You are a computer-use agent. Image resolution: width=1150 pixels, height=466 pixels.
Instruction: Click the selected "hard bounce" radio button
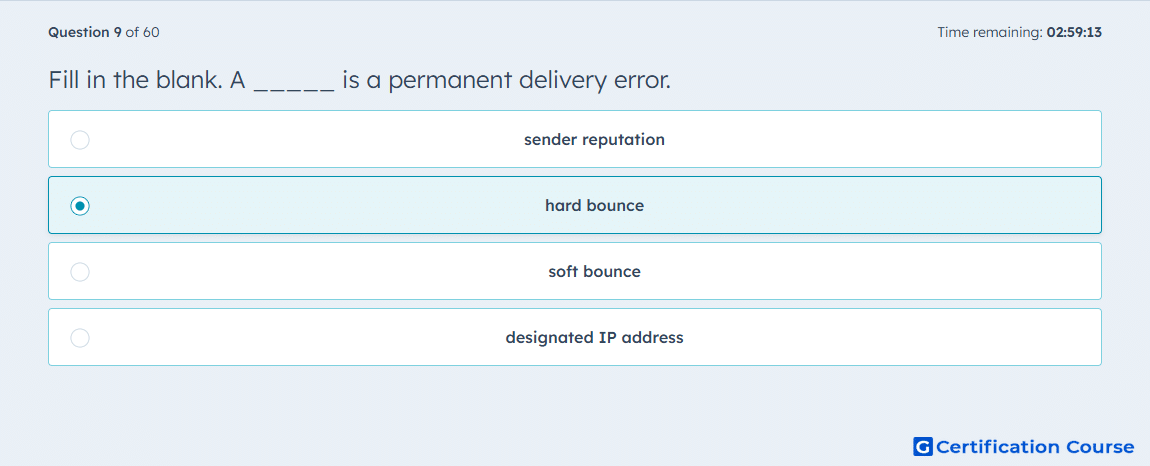(x=80, y=206)
